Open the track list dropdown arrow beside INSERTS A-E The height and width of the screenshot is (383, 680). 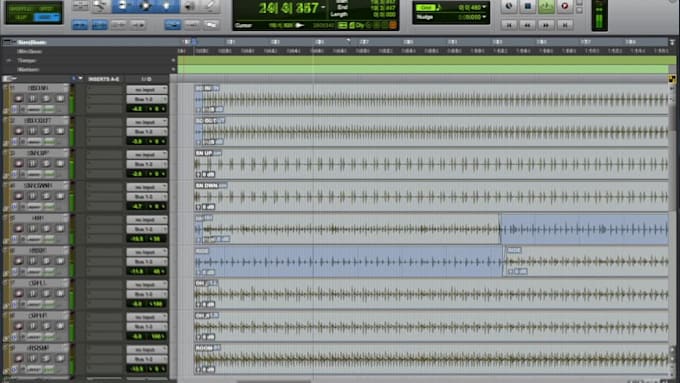81,79
